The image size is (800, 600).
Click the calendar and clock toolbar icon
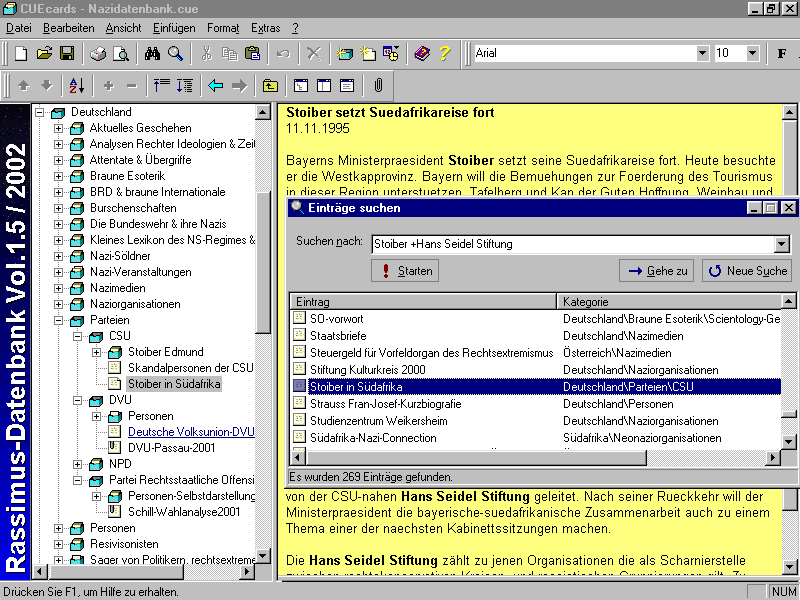(x=391, y=53)
